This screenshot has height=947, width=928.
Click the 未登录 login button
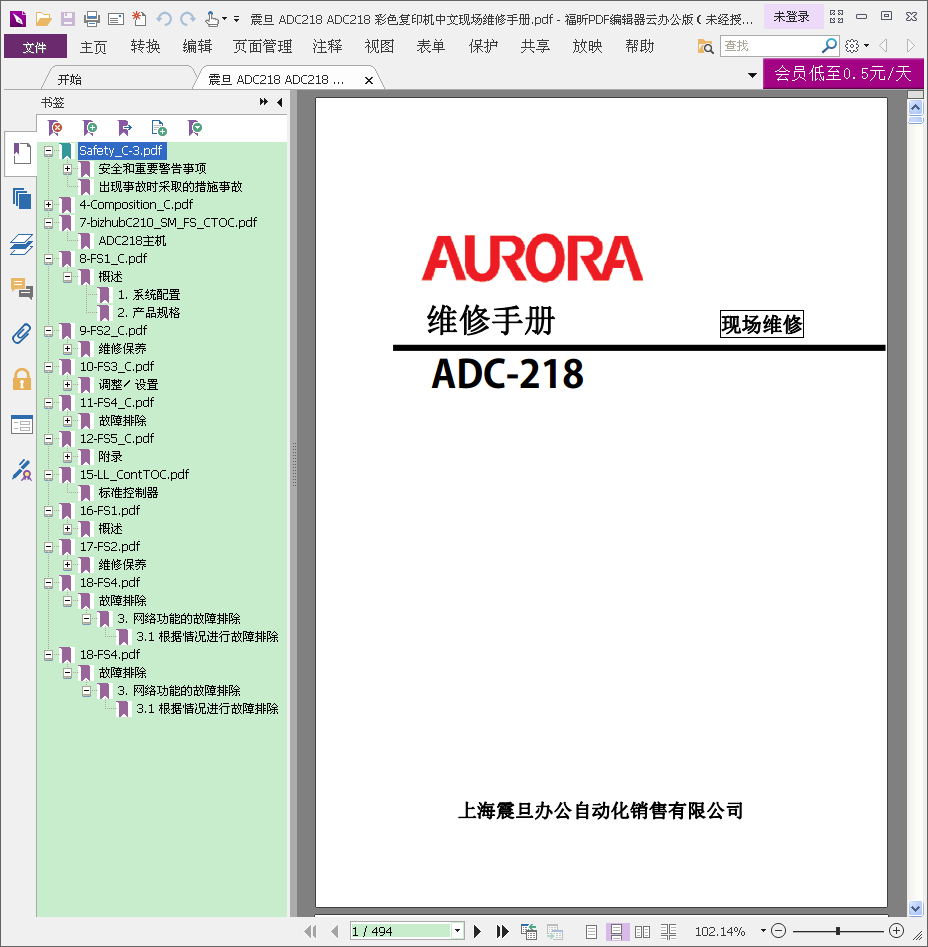(x=792, y=17)
